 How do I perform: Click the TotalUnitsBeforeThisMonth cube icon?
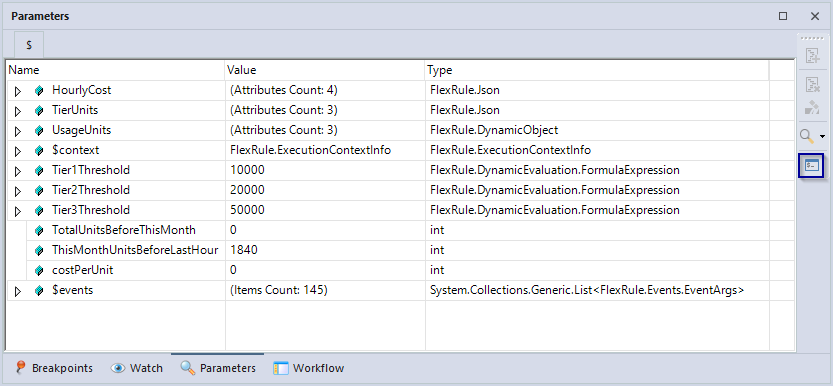pyautogui.click(x=39, y=231)
